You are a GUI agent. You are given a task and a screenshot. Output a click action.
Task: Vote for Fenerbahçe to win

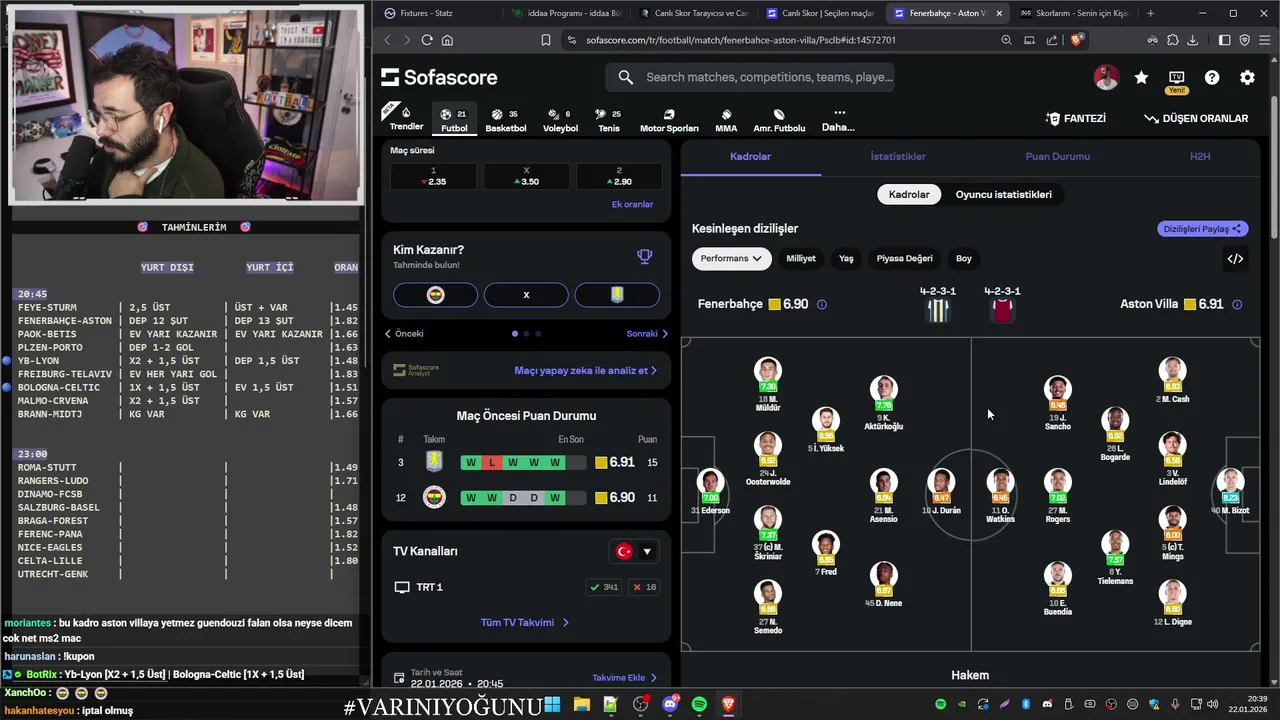[436, 295]
